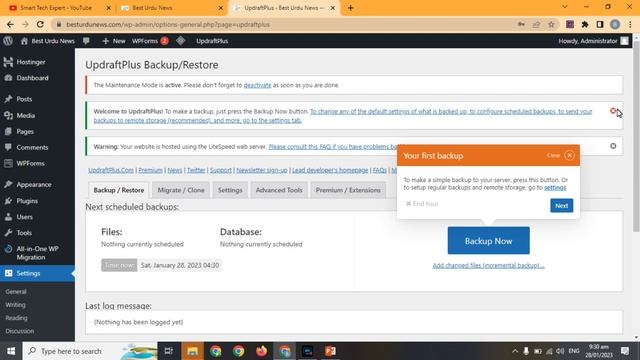
Task: Reload the page with browser refresh icon
Action: (40, 24)
